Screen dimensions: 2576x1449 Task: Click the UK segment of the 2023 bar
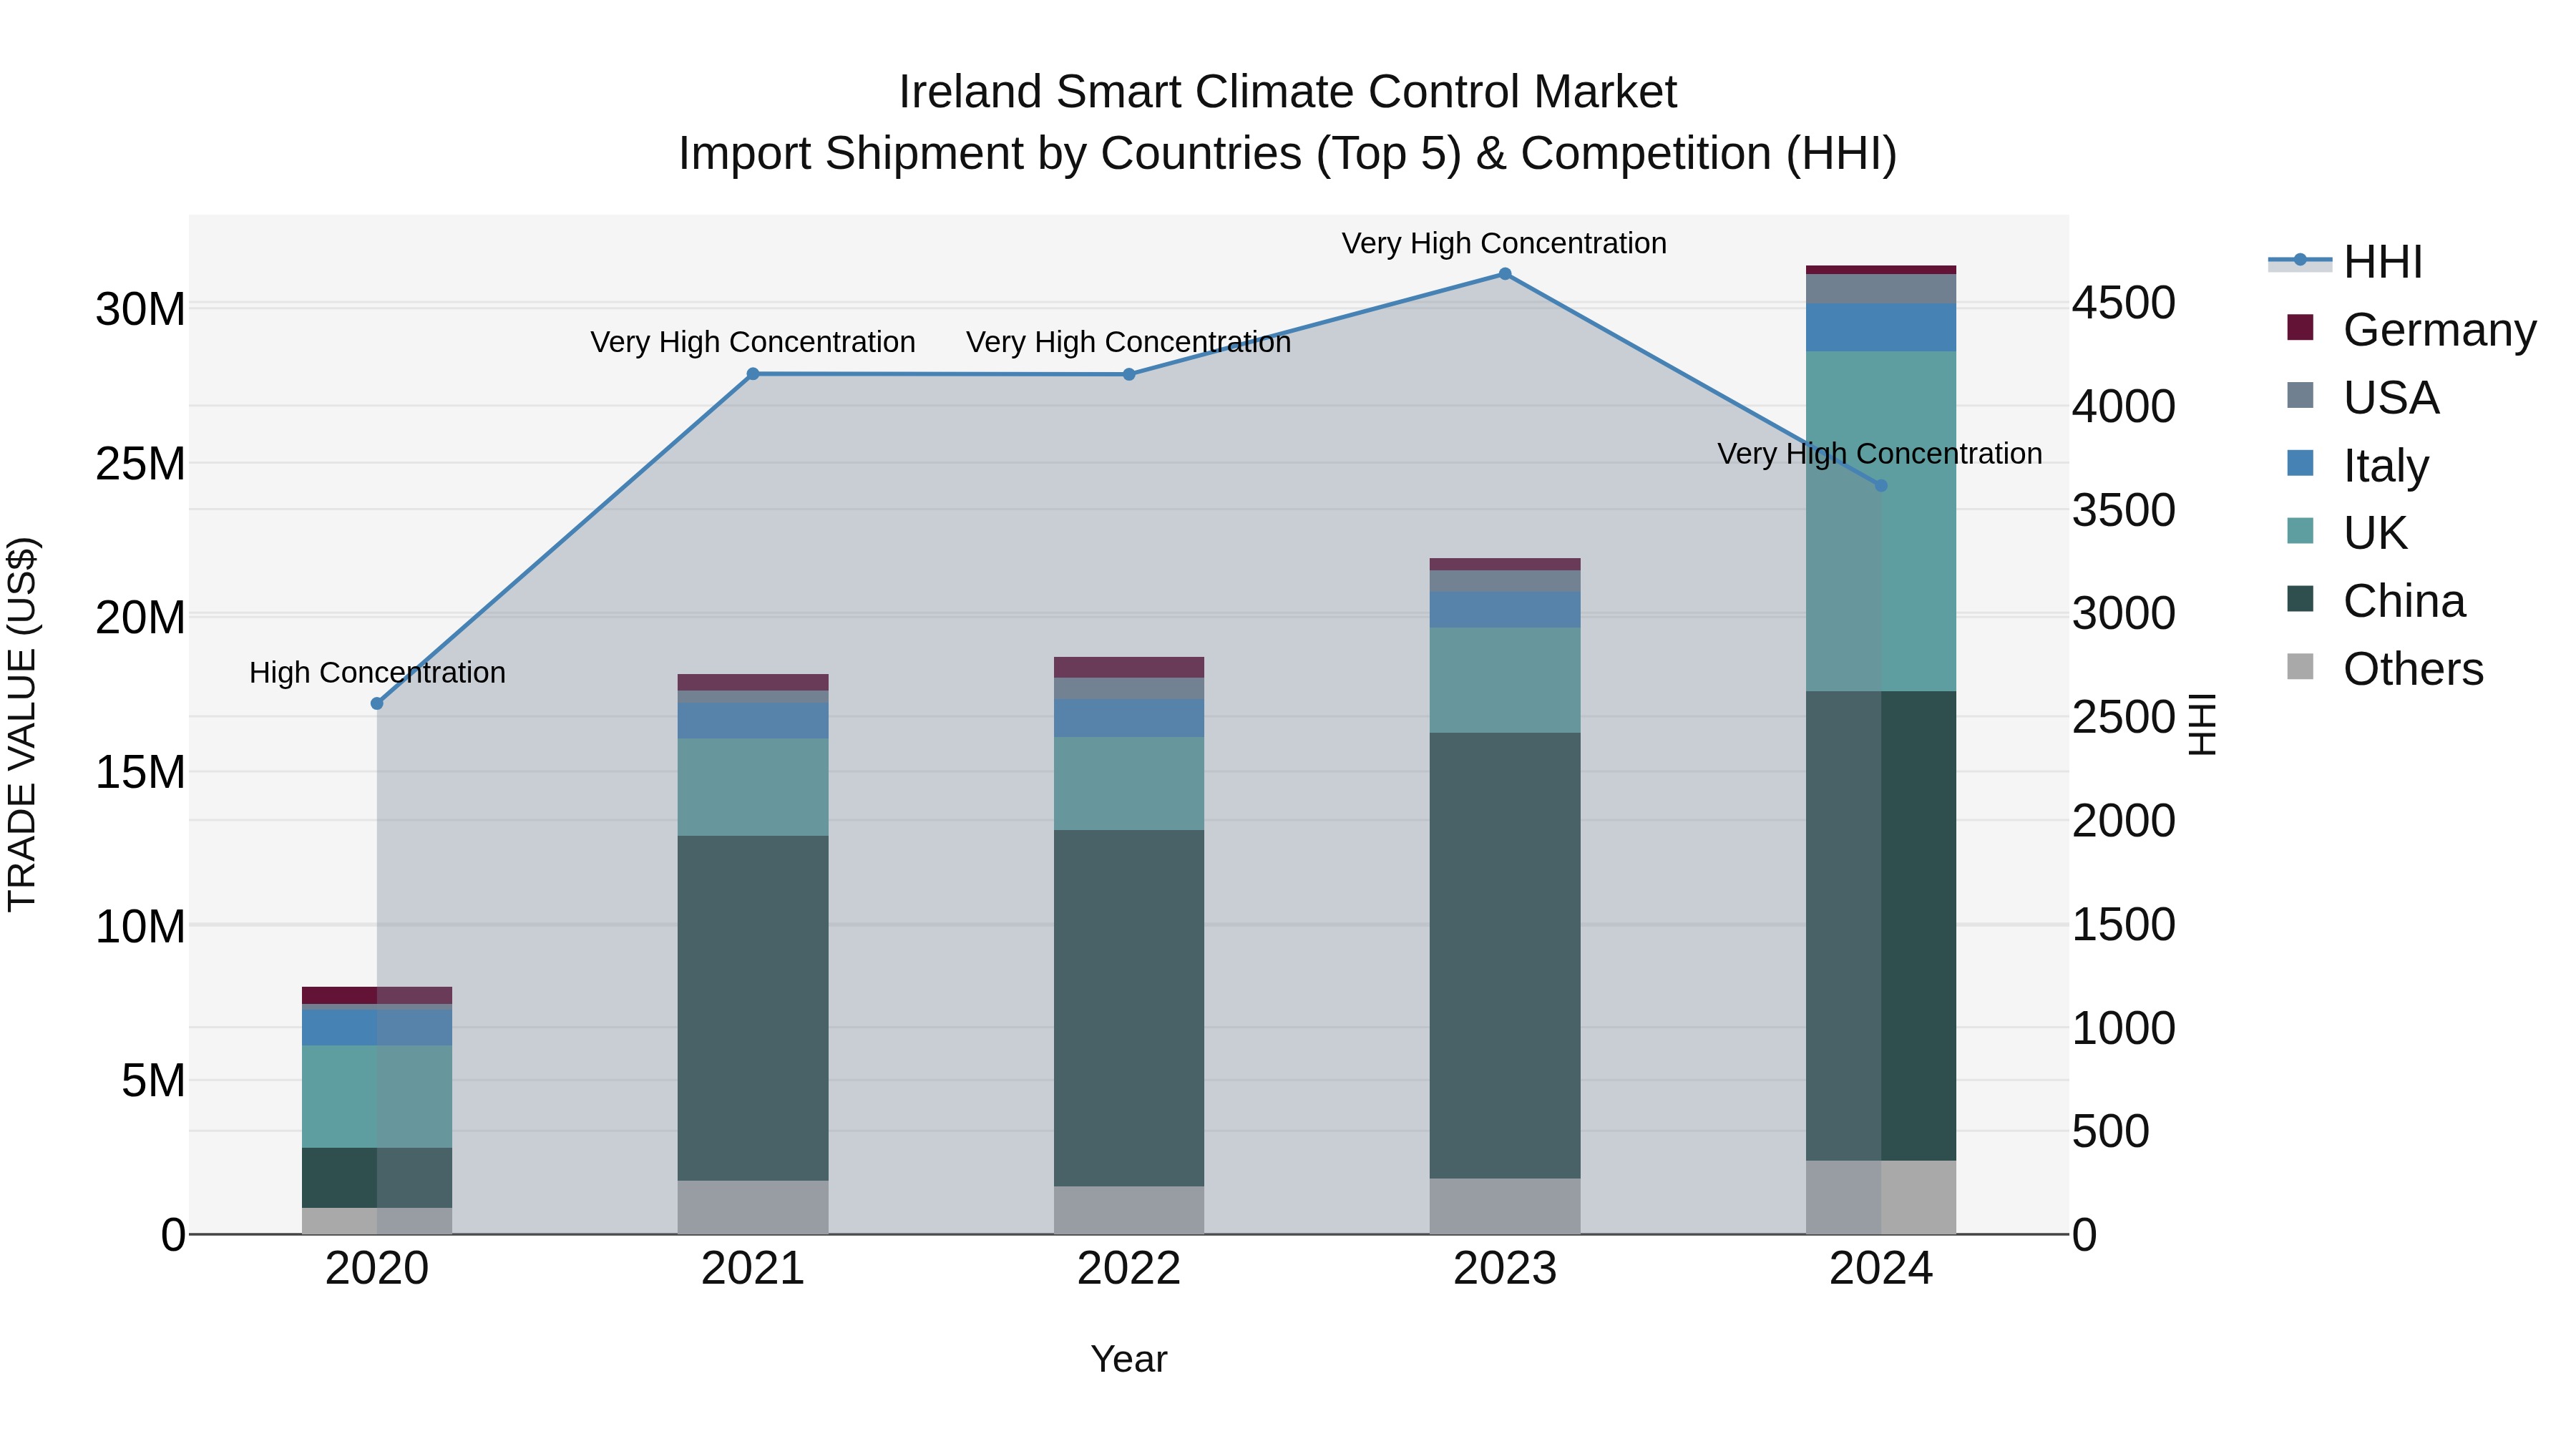[1505, 680]
